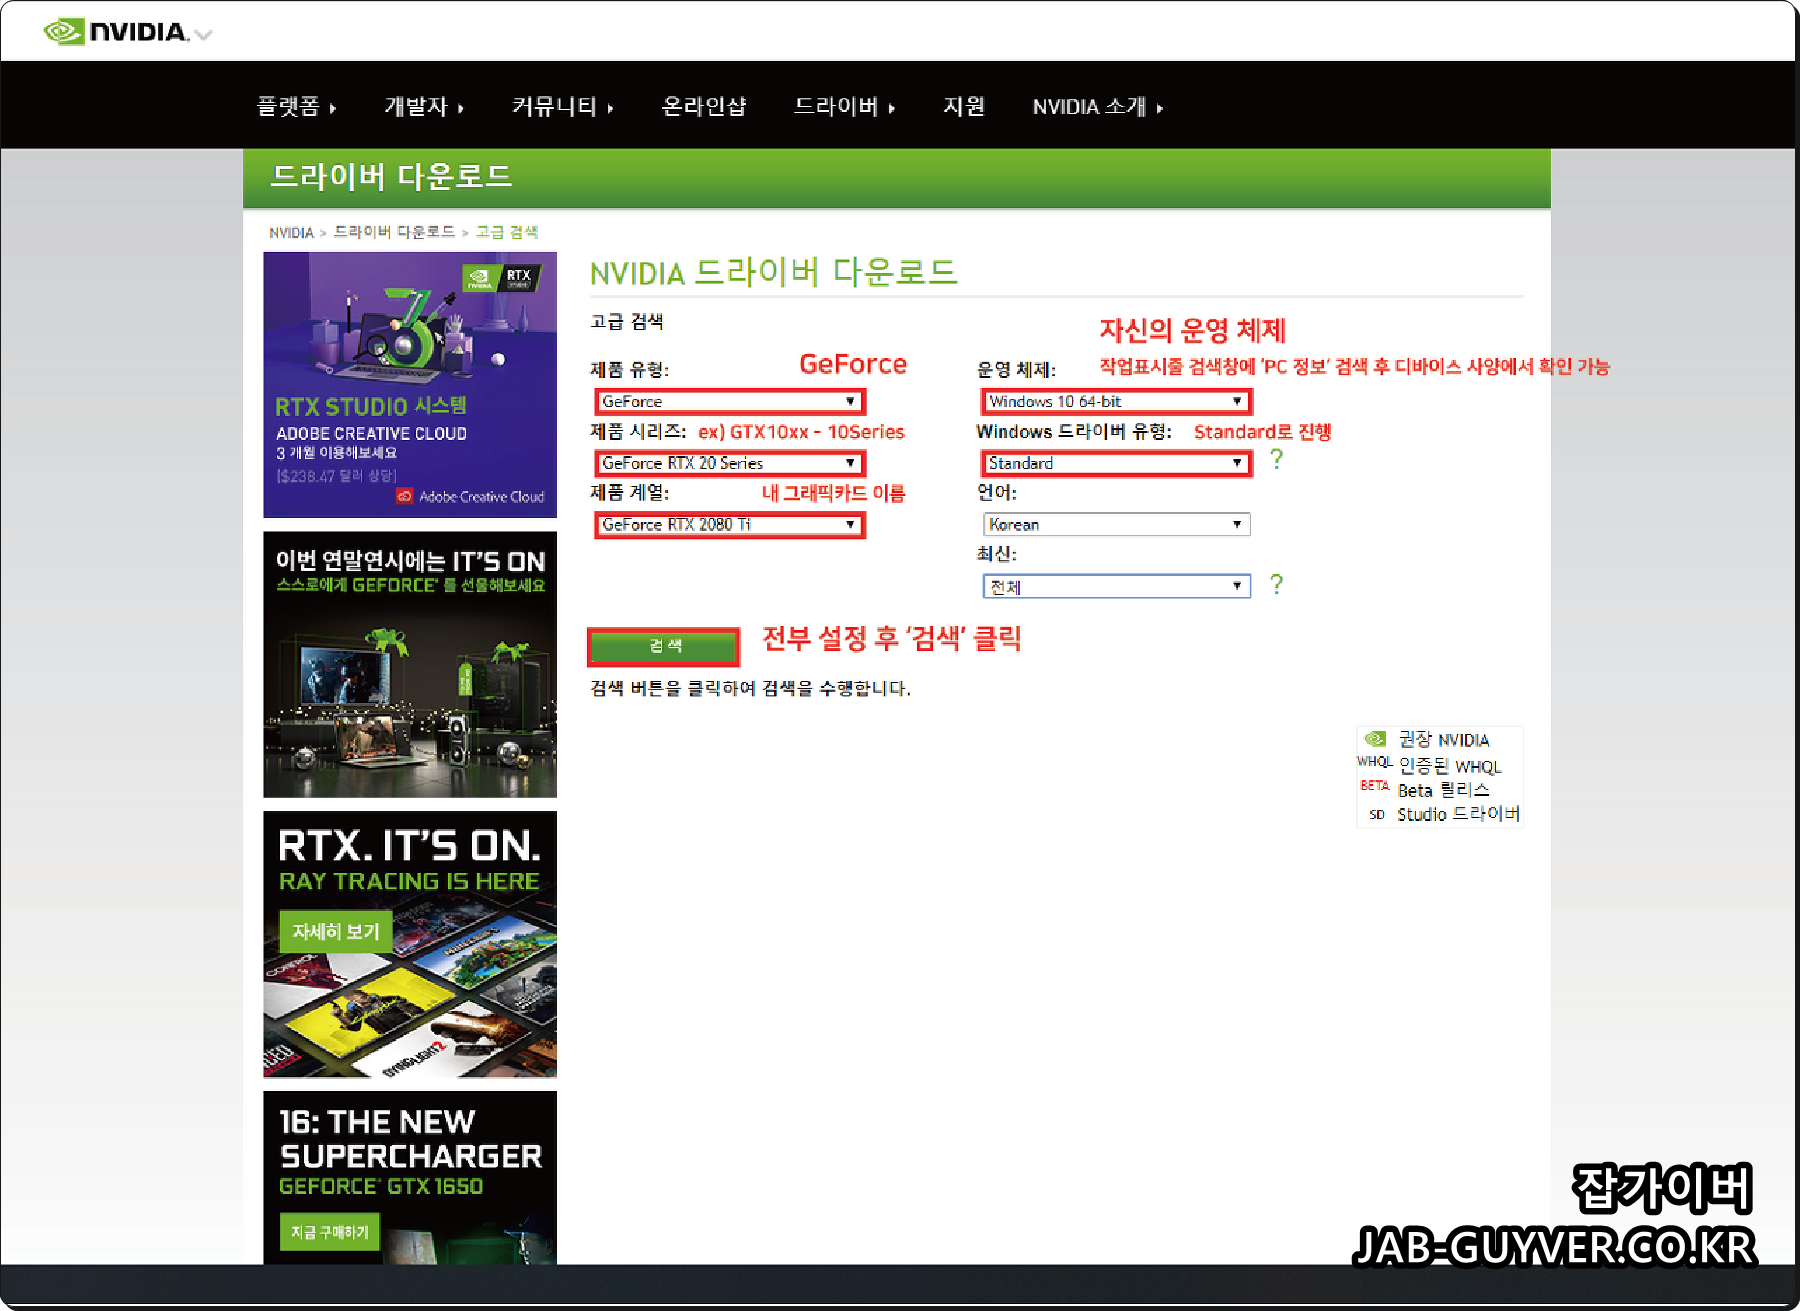This screenshot has width=1800, height=1311.
Task: Click the BETA legend icon
Action: 1374,786
